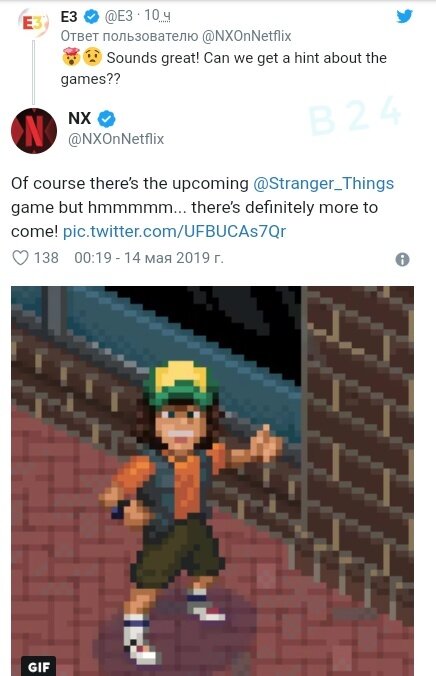Open the E3 profile avatar
The image size is (436, 676).
[x=33, y=23]
